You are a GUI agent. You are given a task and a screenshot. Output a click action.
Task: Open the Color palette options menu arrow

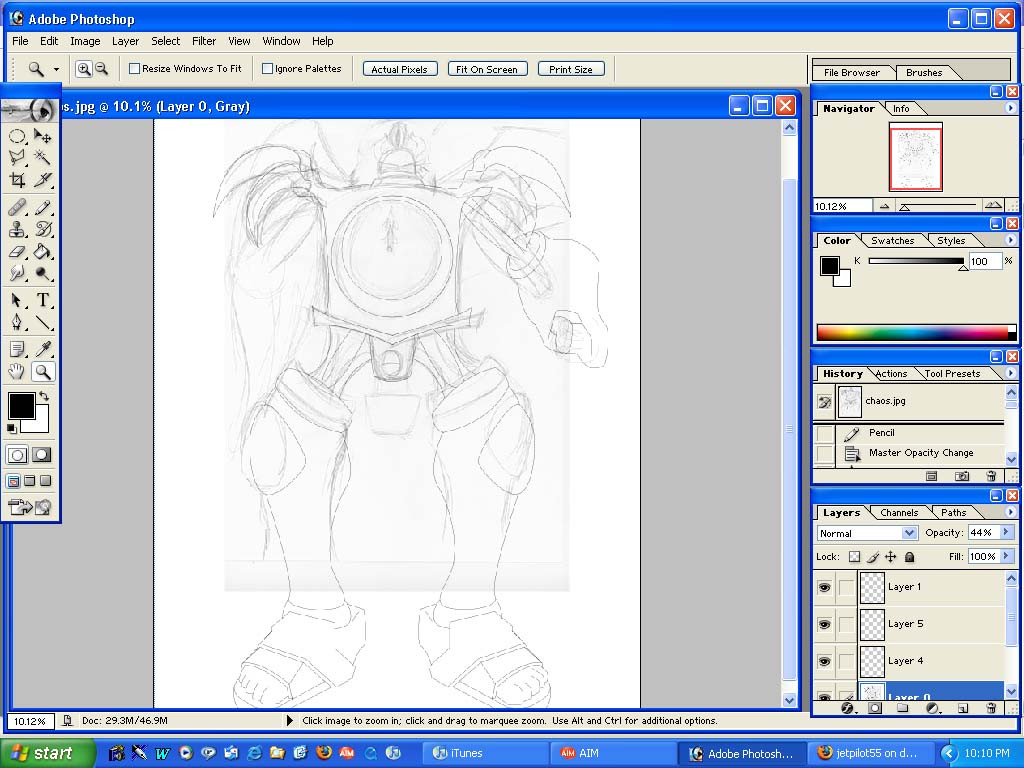(x=1010, y=240)
